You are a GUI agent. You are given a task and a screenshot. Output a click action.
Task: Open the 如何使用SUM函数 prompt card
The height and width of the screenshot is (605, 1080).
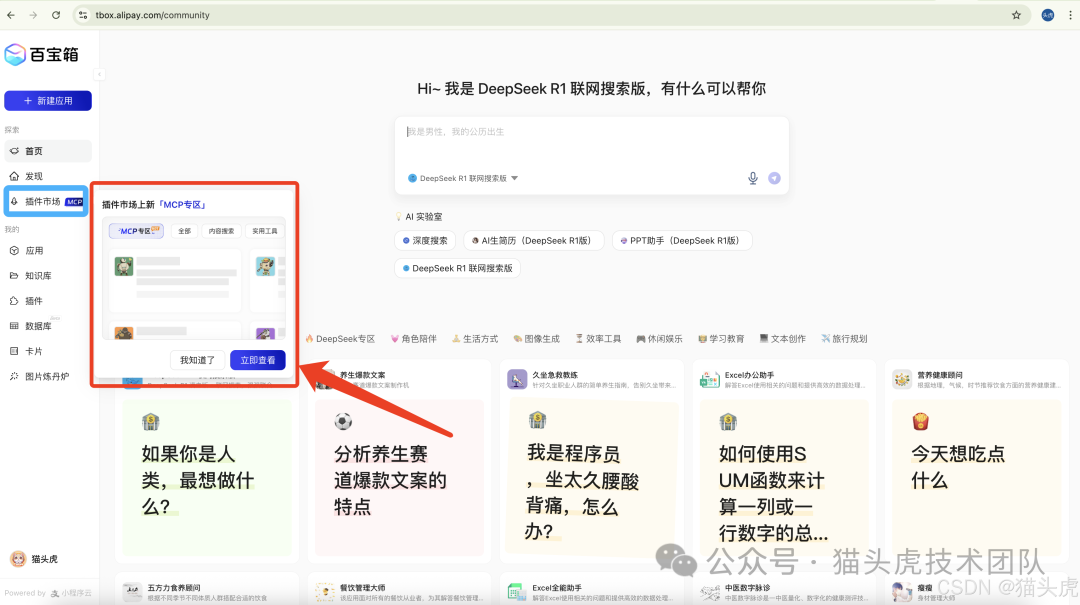785,478
